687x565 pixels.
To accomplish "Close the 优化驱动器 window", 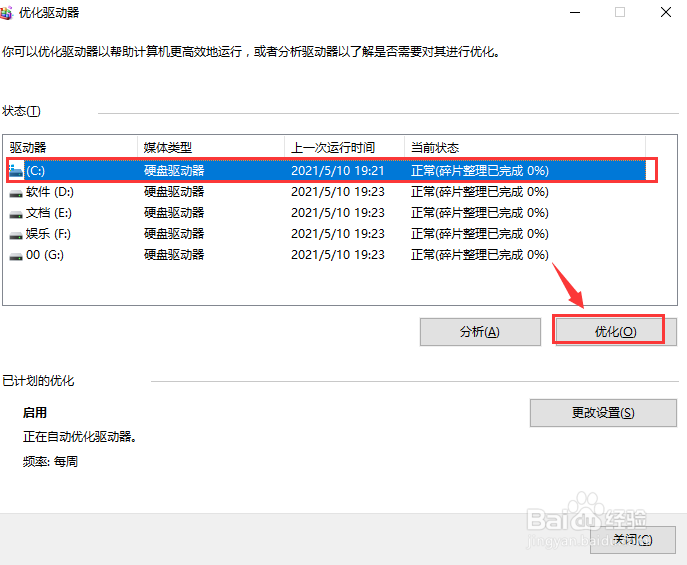I will click(x=666, y=12).
